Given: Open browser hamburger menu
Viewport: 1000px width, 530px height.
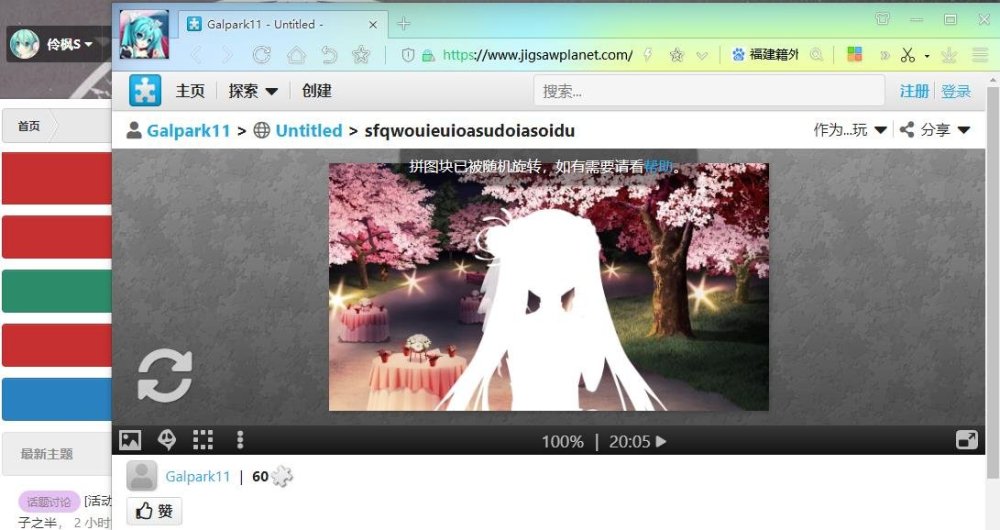Looking at the screenshot, I should click(980, 55).
